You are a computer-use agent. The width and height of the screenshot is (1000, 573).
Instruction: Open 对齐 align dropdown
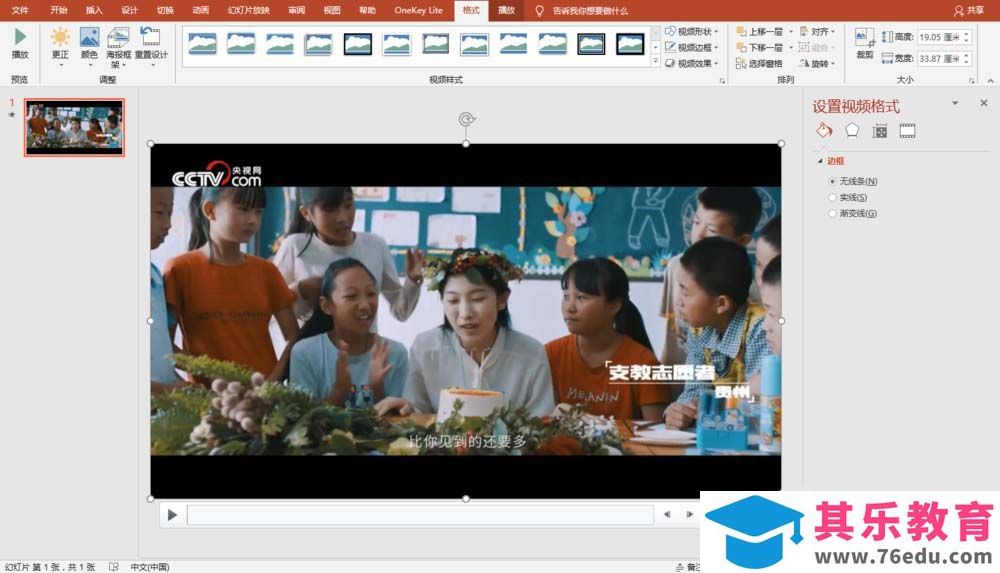click(816, 31)
